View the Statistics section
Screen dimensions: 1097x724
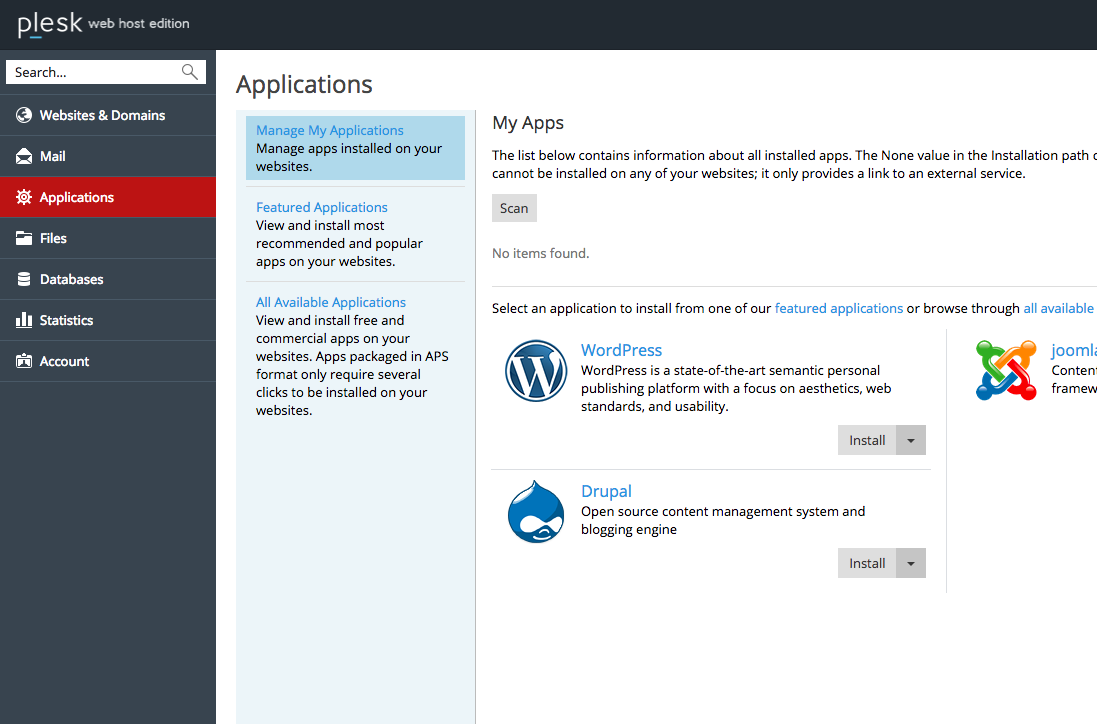(x=108, y=320)
